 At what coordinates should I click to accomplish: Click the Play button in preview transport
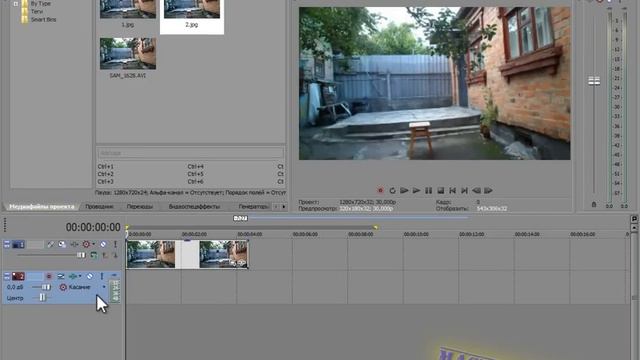pos(416,191)
